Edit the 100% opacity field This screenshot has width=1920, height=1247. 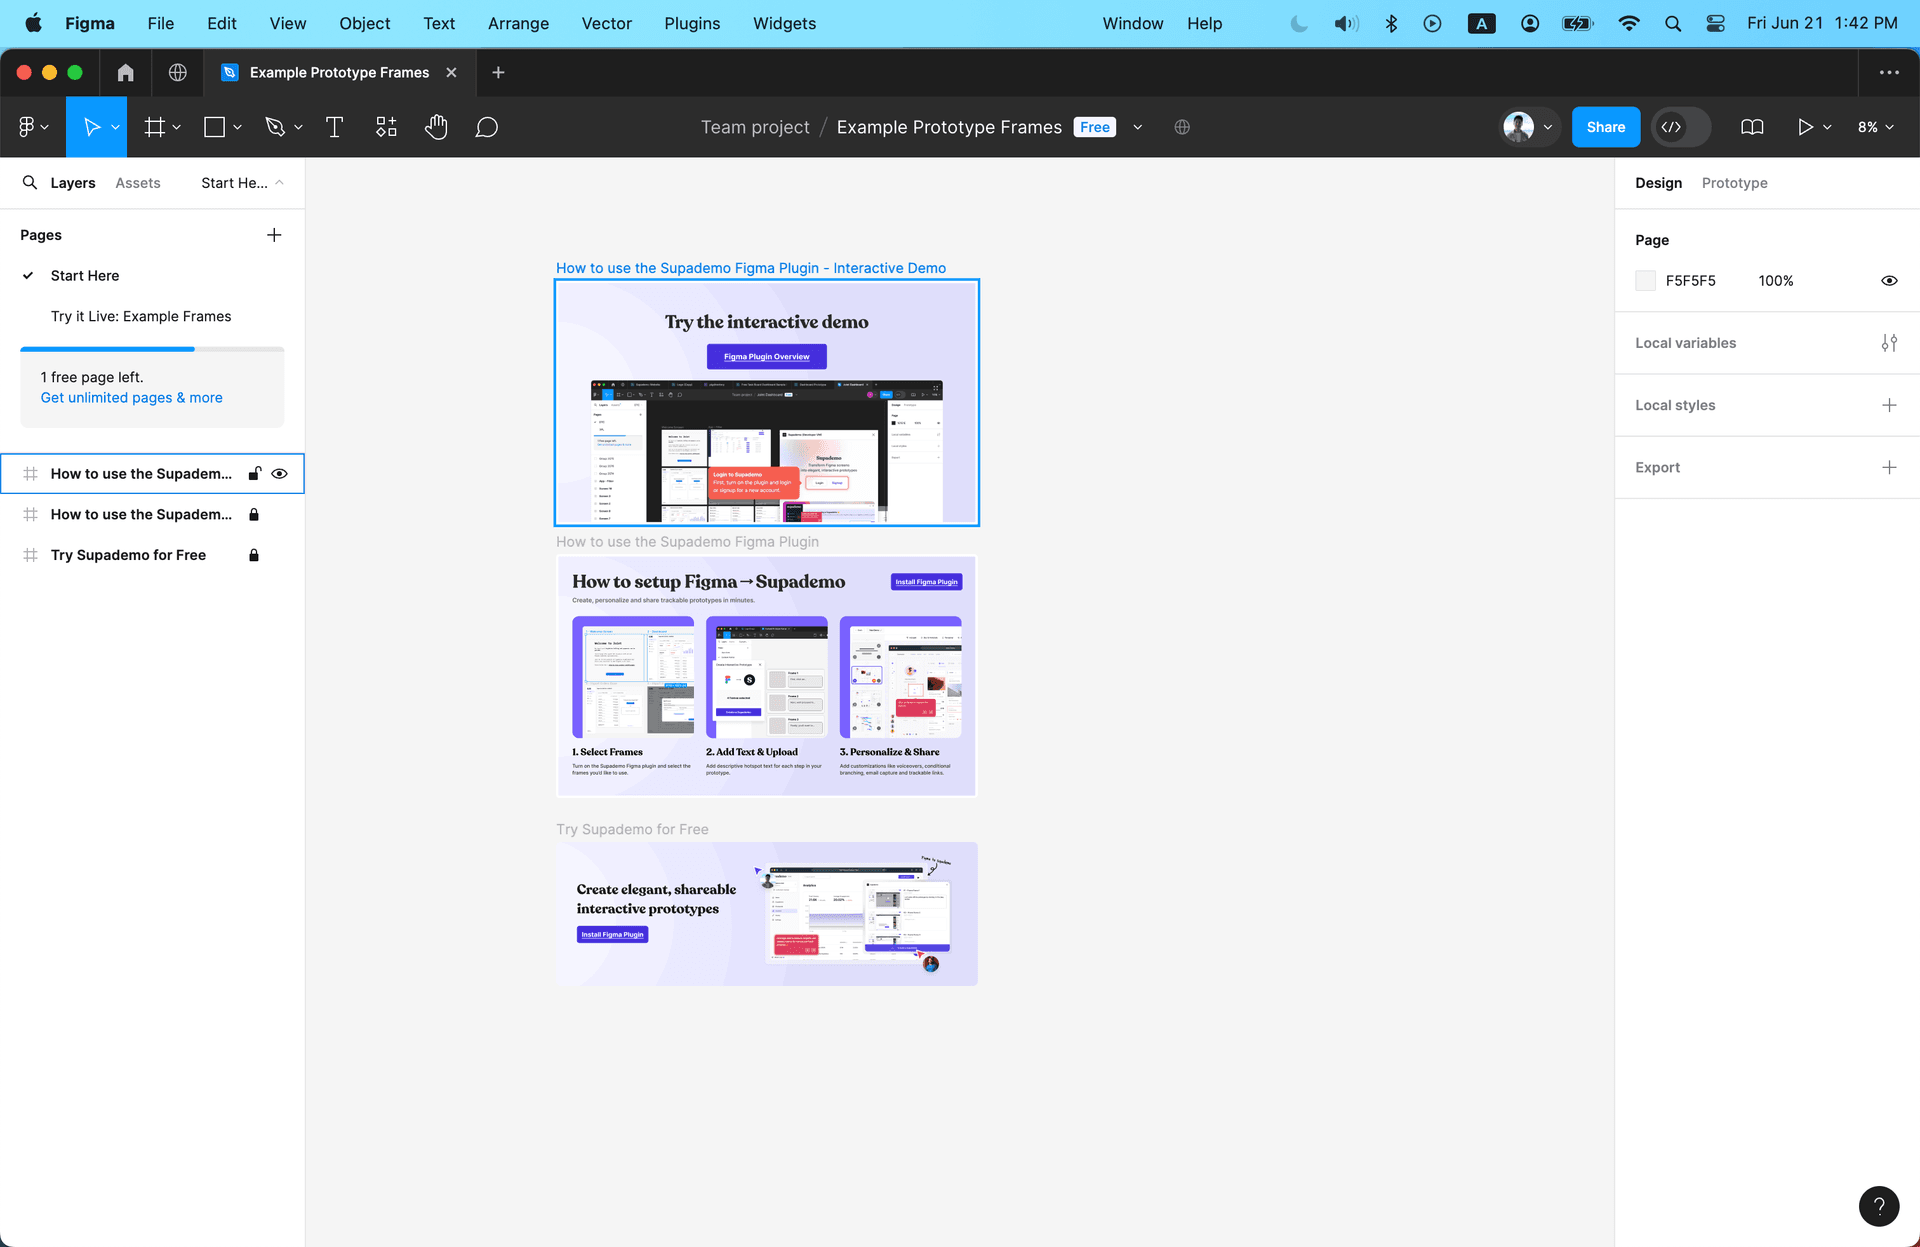pos(1775,281)
